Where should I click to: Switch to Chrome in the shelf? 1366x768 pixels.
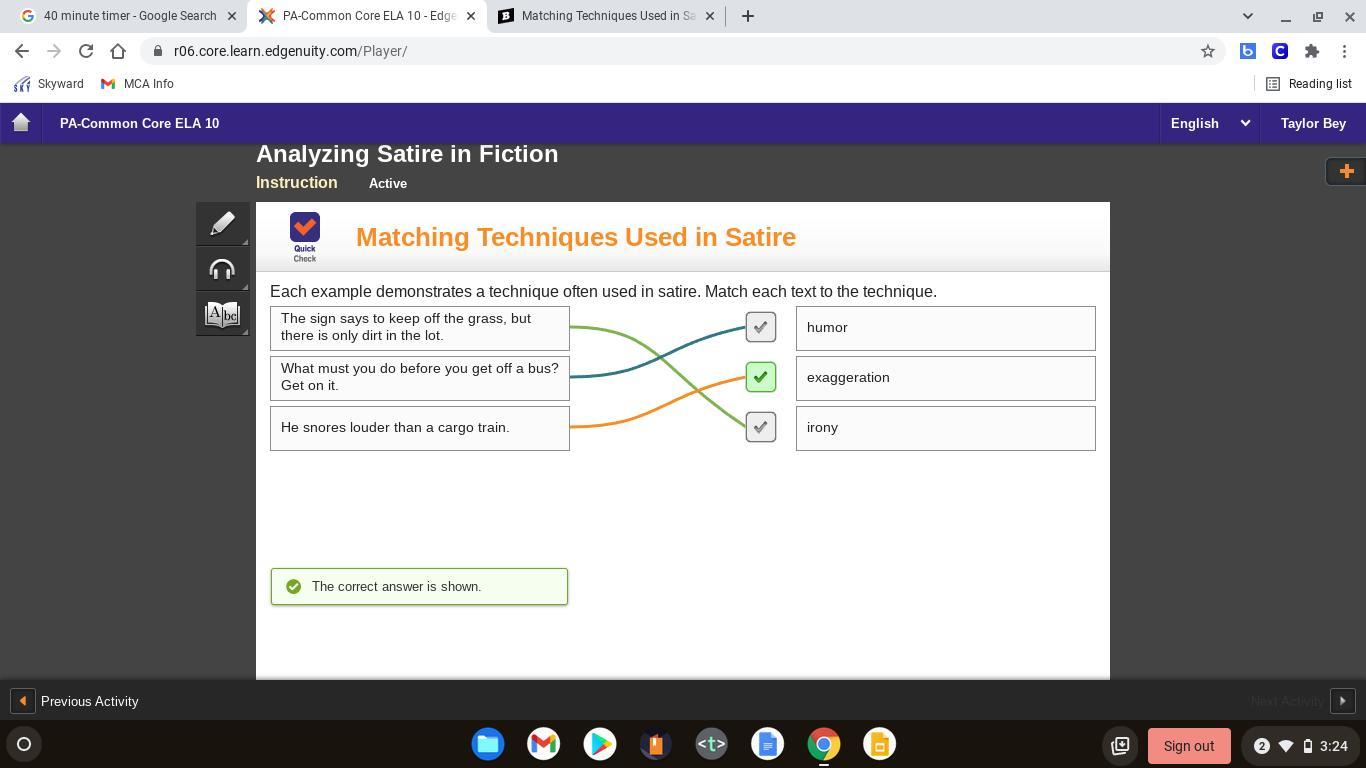pos(824,744)
